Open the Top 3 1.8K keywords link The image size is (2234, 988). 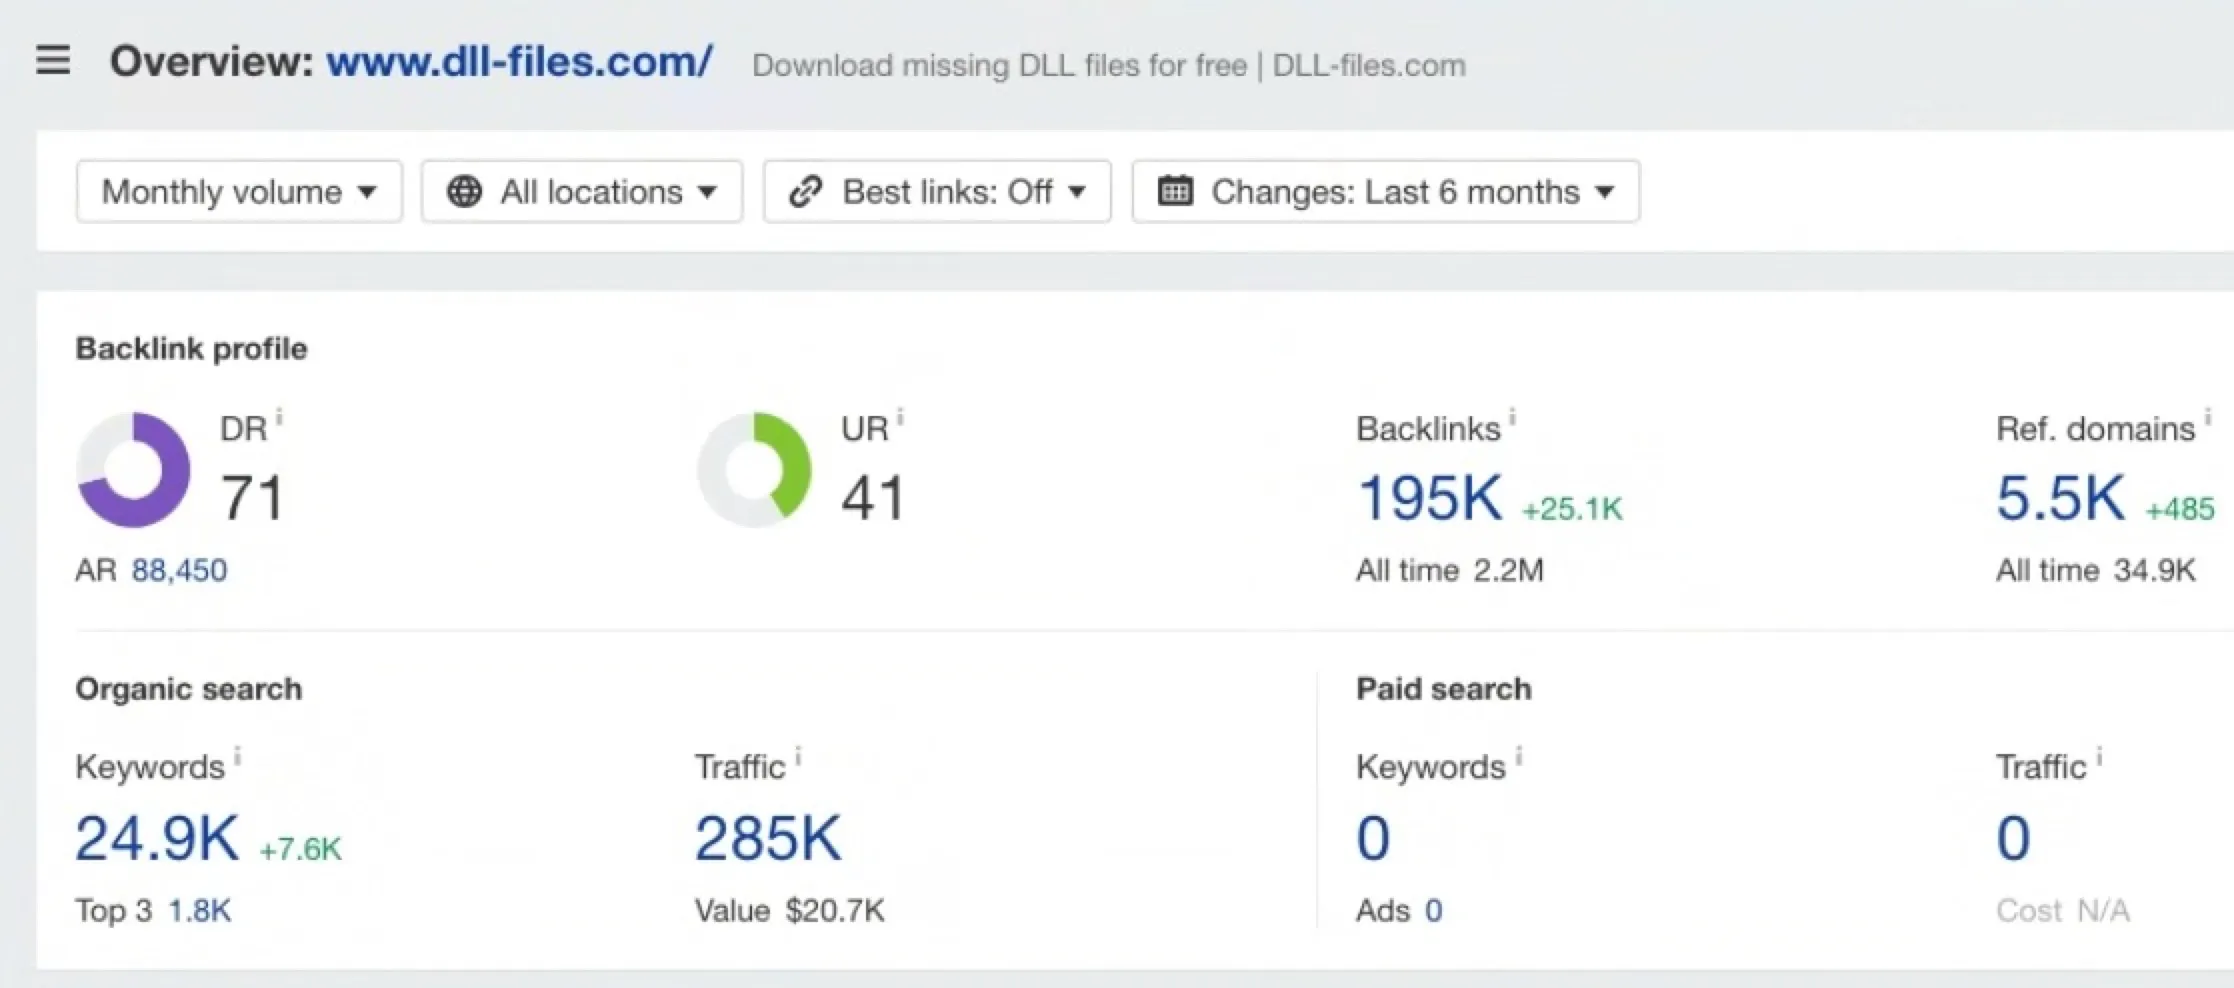pyautogui.click(x=199, y=910)
